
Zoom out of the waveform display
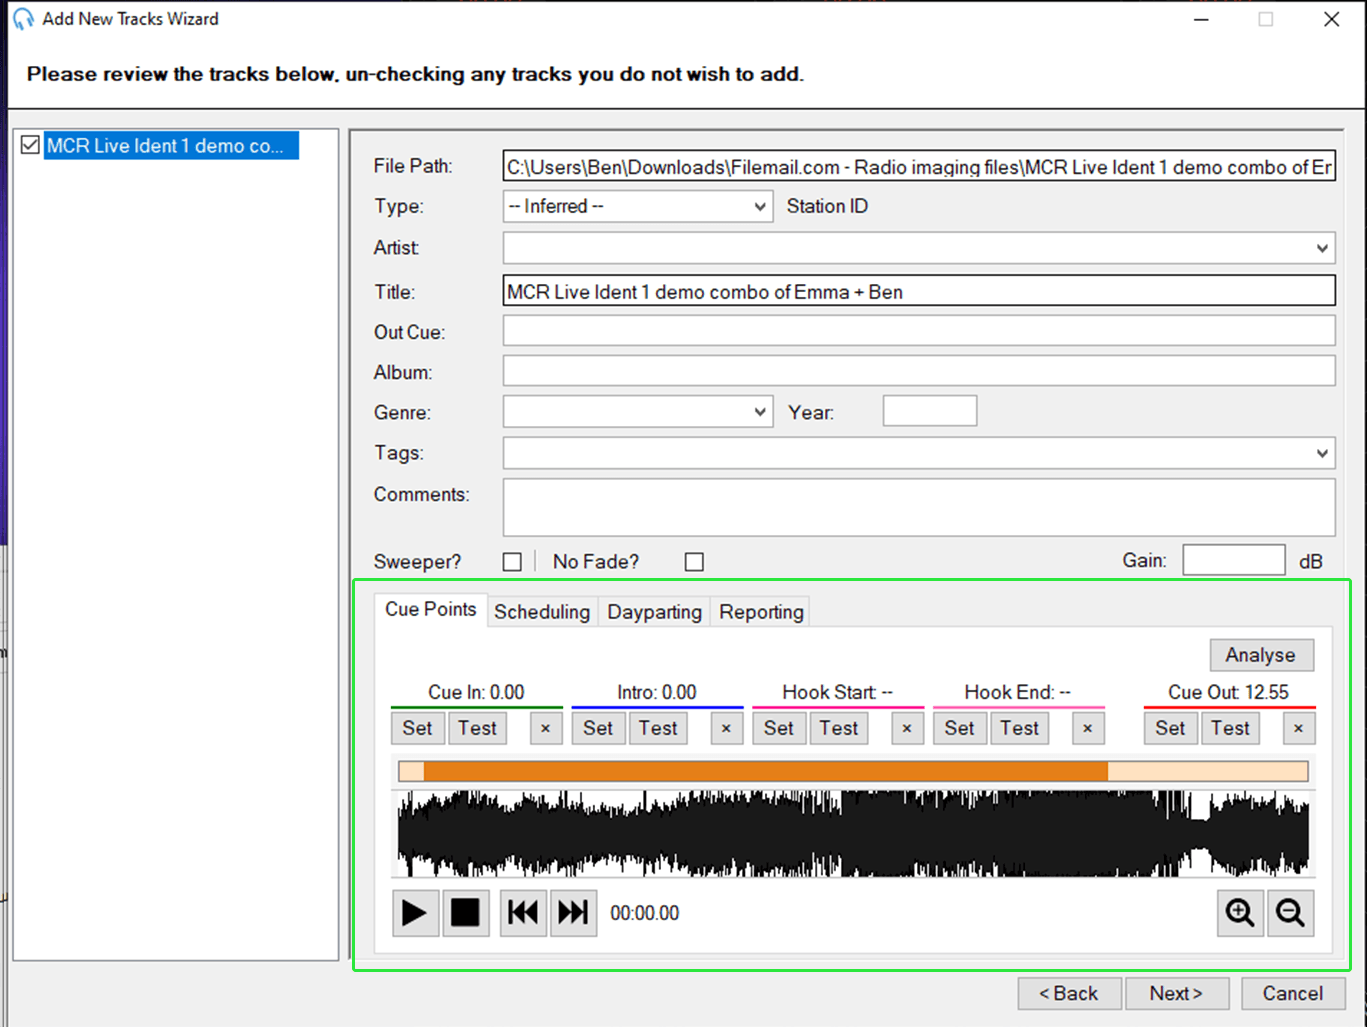coord(1290,912)
